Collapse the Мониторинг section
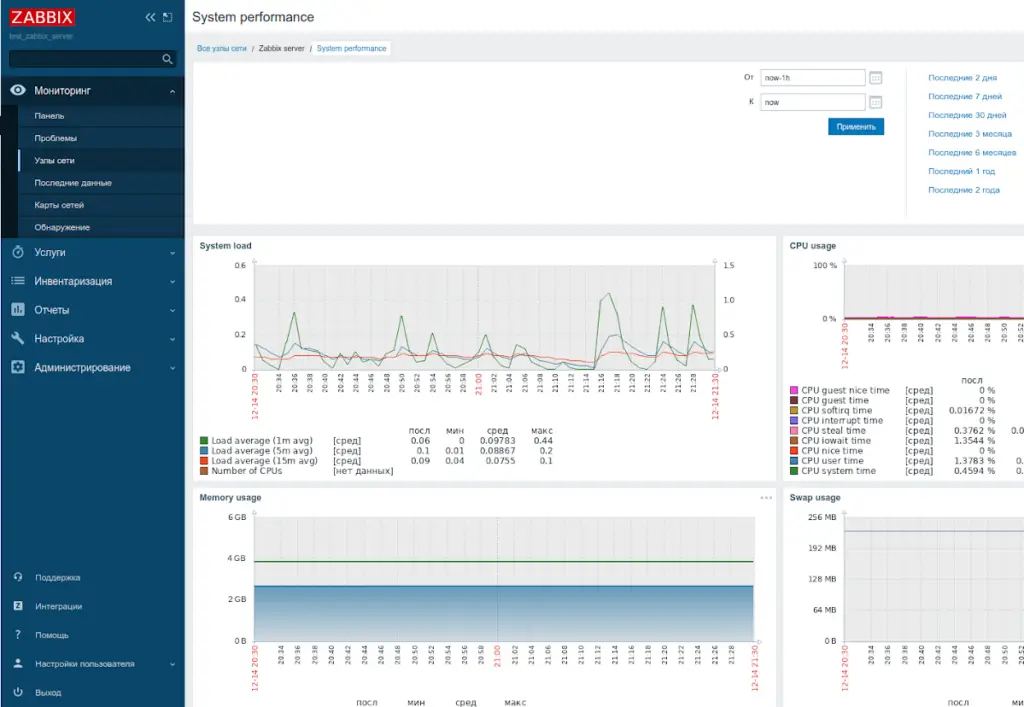Screen dimensions: 1024x707 click(172, 91)
